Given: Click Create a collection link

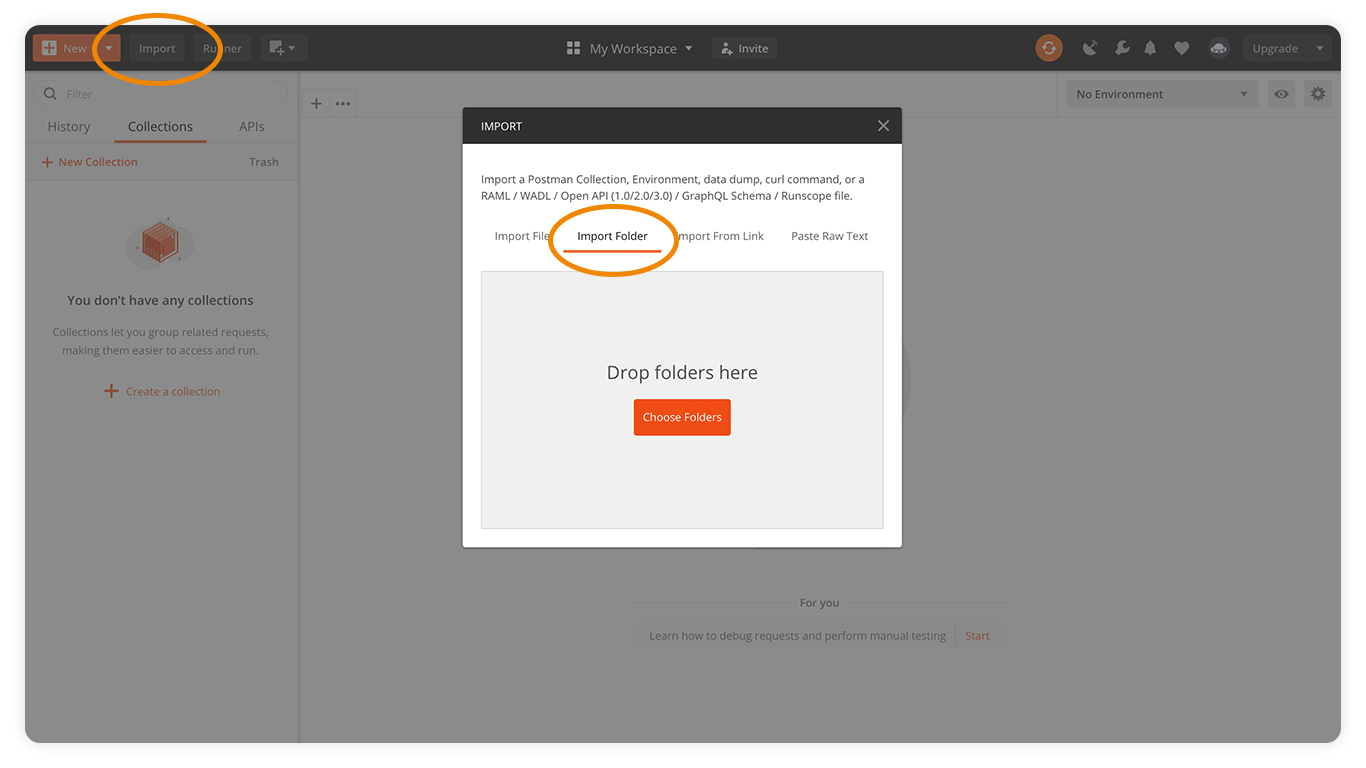Looking at the screenshot, I should coord(162,391).
